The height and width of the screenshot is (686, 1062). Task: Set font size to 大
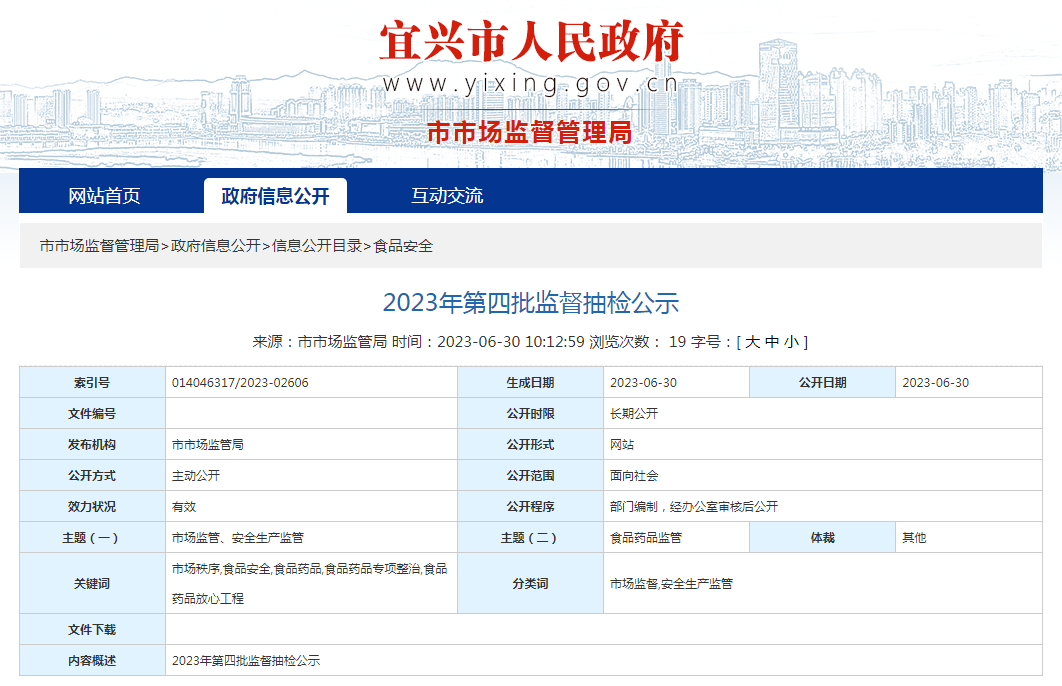(x=752, y=342)
